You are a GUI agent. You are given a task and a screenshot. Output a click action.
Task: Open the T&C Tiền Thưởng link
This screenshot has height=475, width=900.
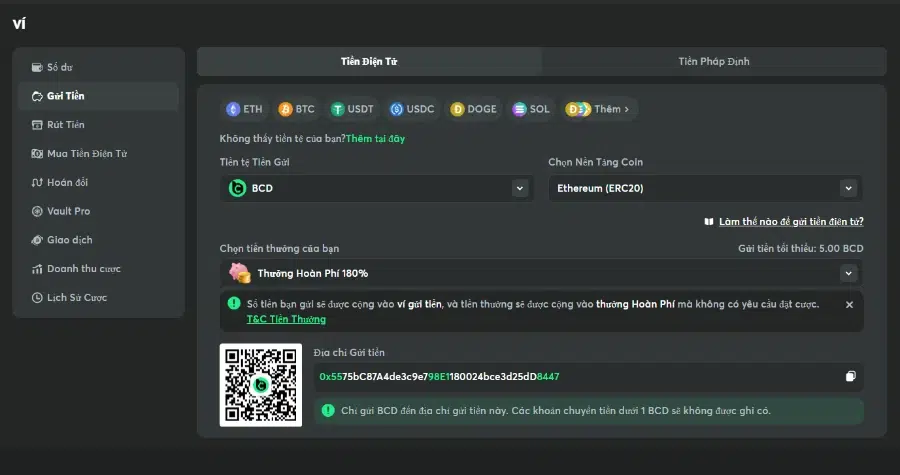click(286, 320)
